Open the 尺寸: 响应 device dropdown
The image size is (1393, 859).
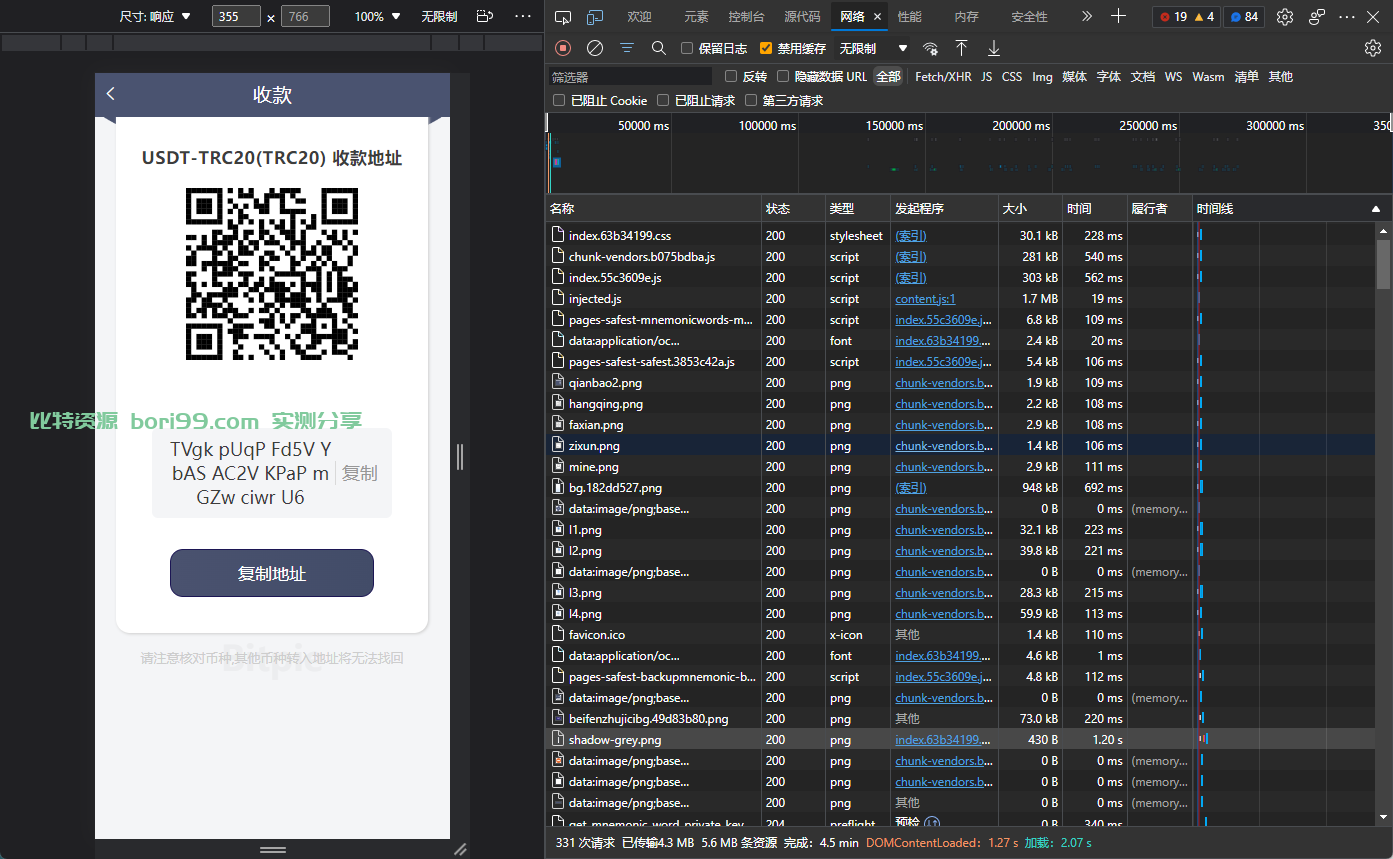[x=155, y=17]
